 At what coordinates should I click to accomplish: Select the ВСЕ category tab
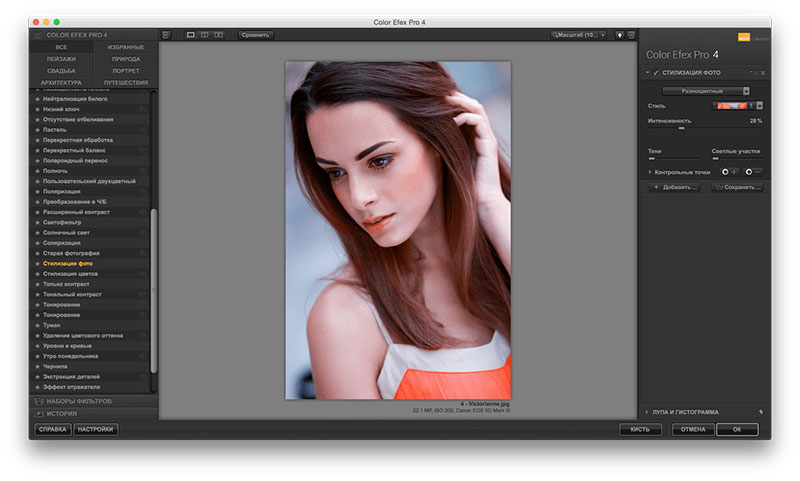[x=61, y=47]
